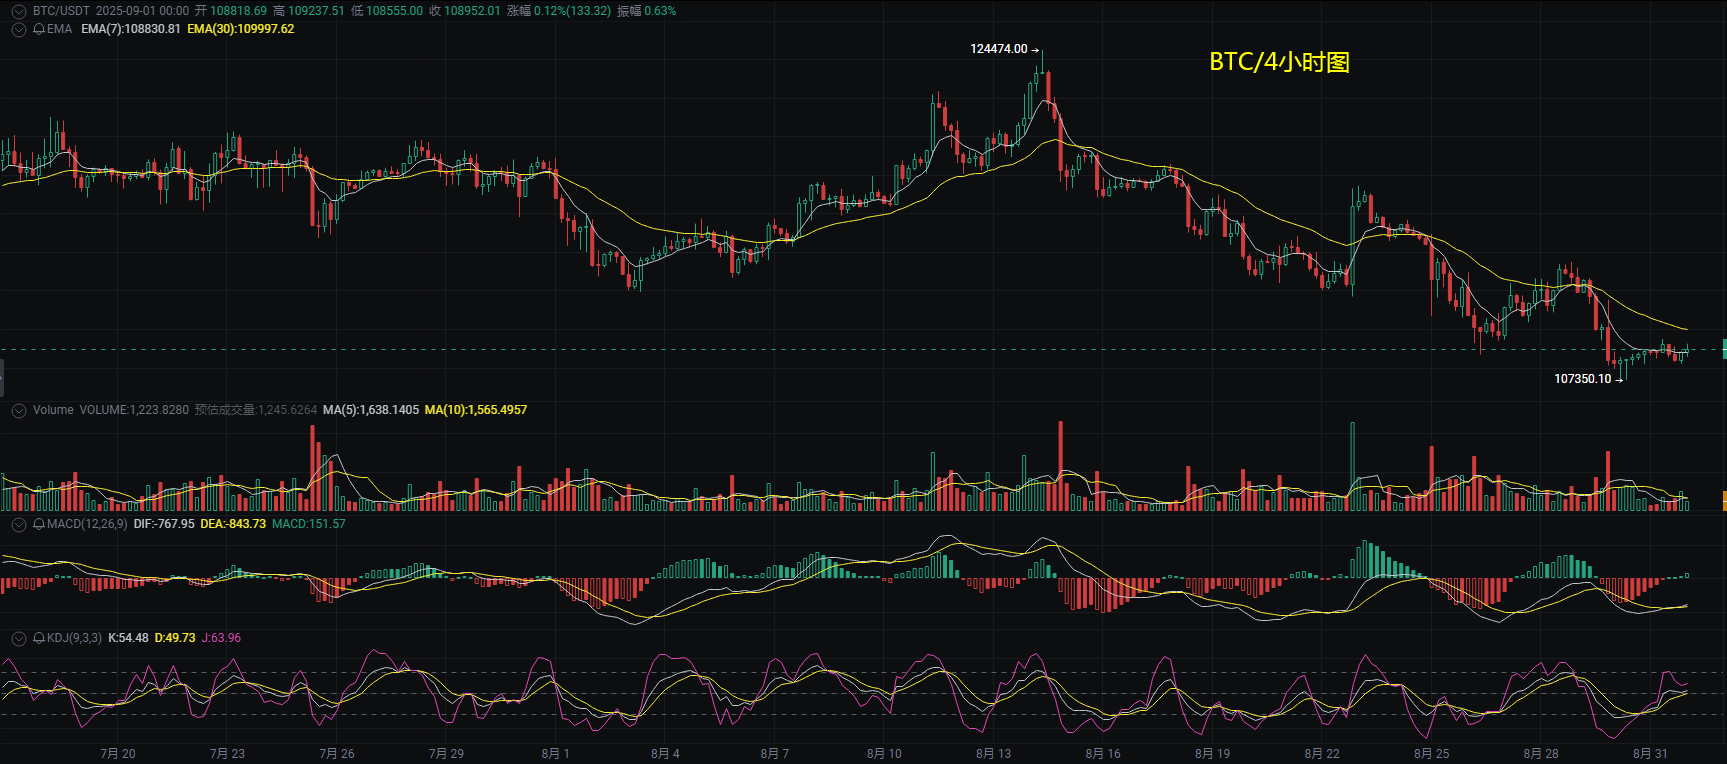The width and height of the screenshot is (1727, 764).
Task: Open MACD(12,26,9) indicator settings label
Action: click(87, 524)
